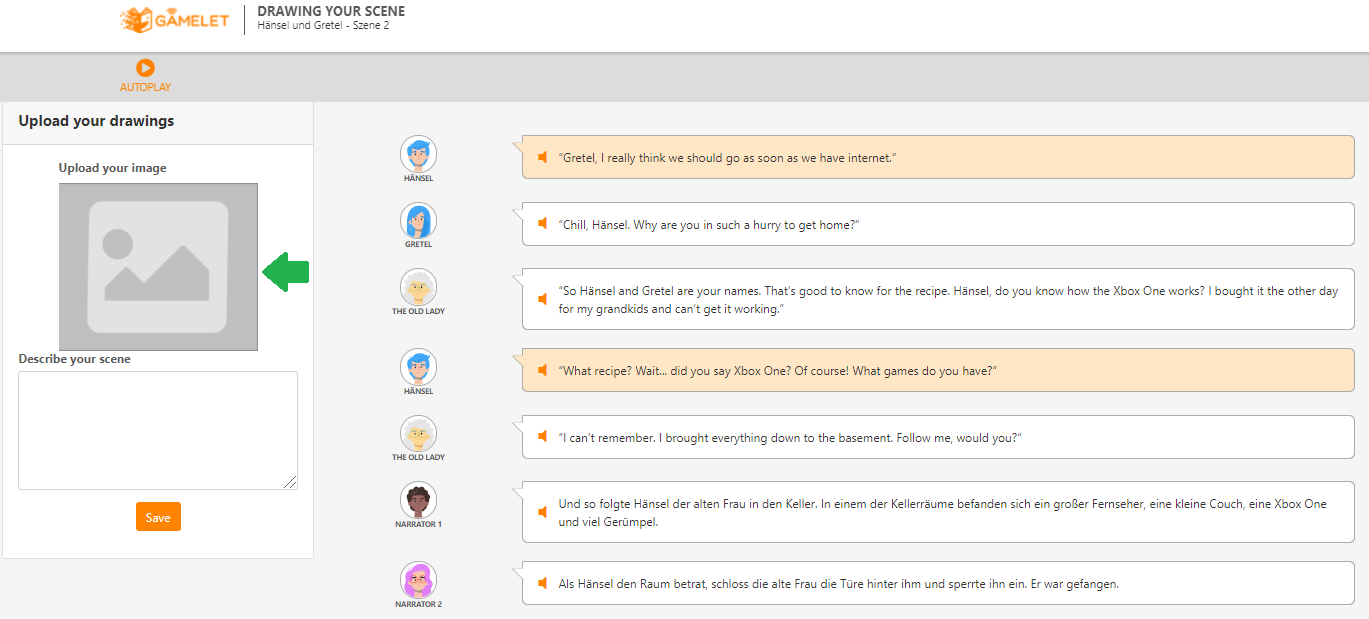Click Gretel's avatar icon
The height and width of the screenshot is (619, 1369).
[419, 220]
